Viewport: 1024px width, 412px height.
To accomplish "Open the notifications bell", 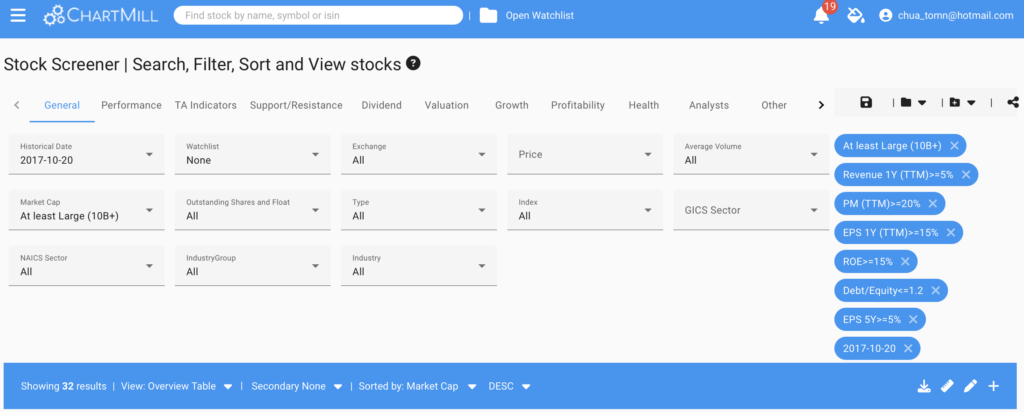I will (822, 15).
